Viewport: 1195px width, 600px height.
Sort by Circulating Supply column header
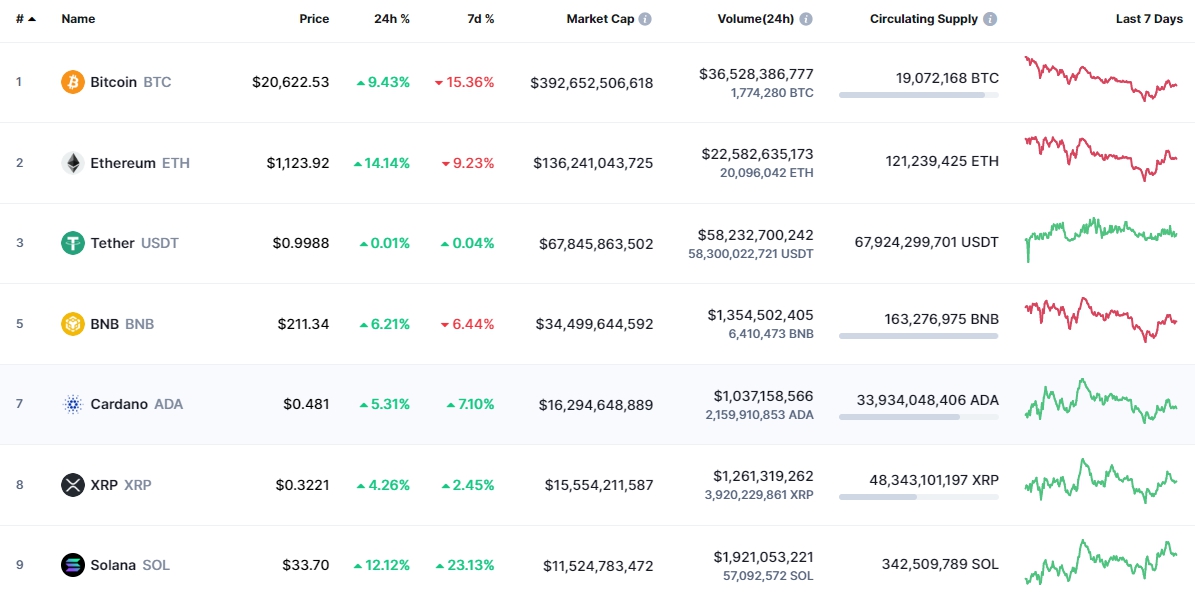click(924, 19)
